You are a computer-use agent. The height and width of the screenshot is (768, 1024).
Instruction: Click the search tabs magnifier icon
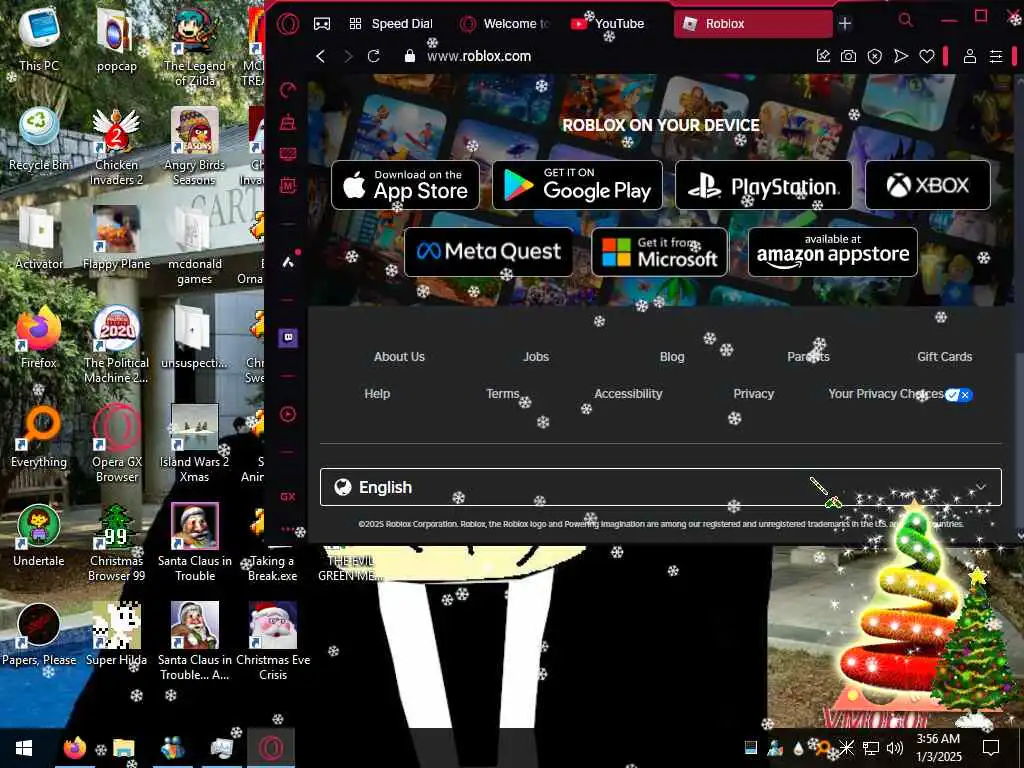pos(905,20)
